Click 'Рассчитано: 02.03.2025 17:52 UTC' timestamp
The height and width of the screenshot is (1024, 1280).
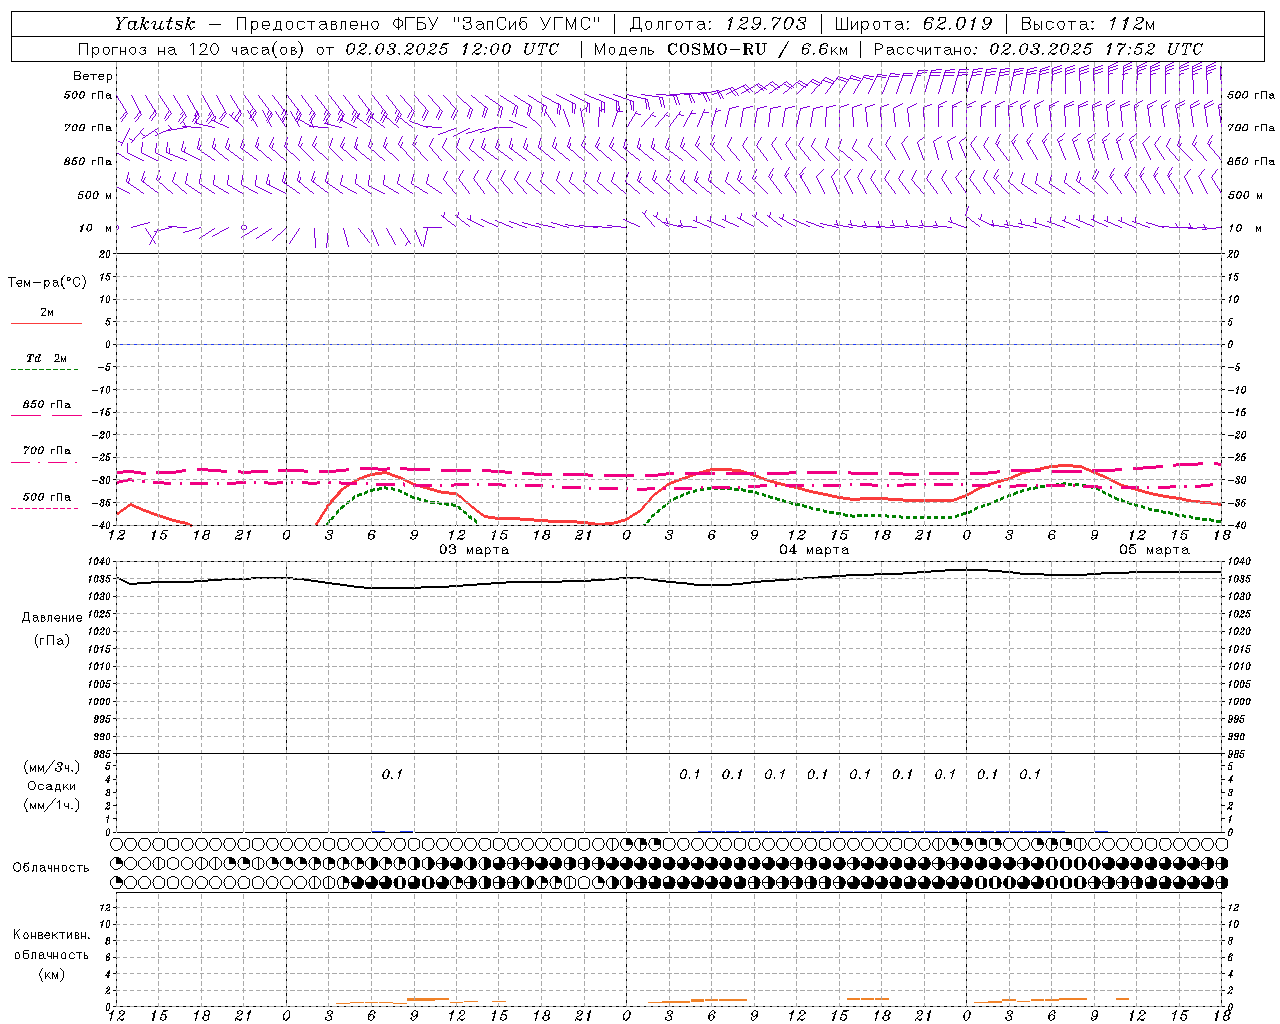tap(1038, 49)
